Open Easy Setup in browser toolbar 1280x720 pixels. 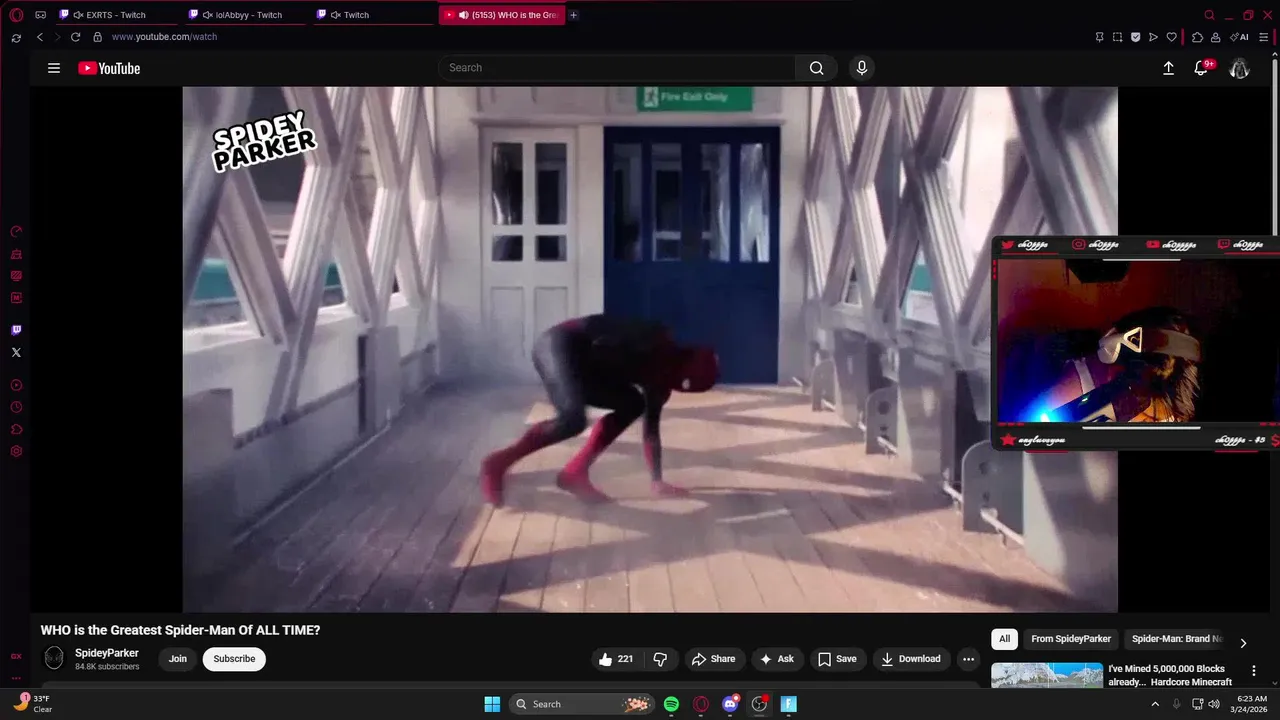(x=1265, y=37)
